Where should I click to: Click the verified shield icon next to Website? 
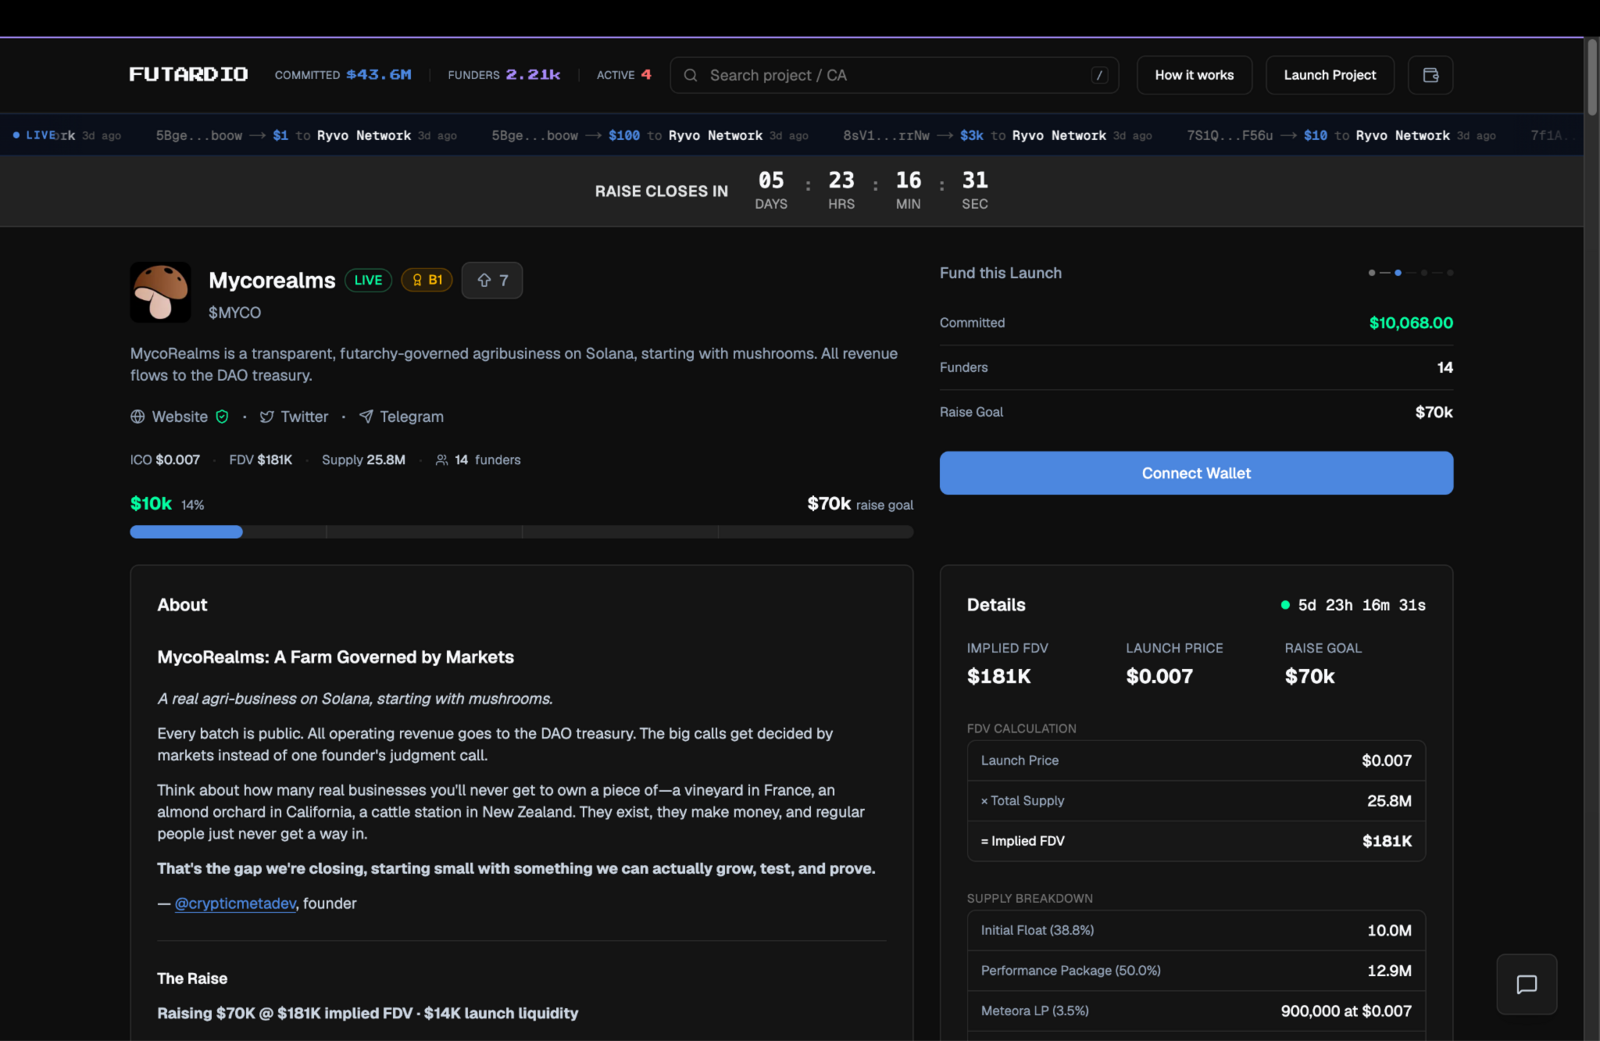point(222,417)
